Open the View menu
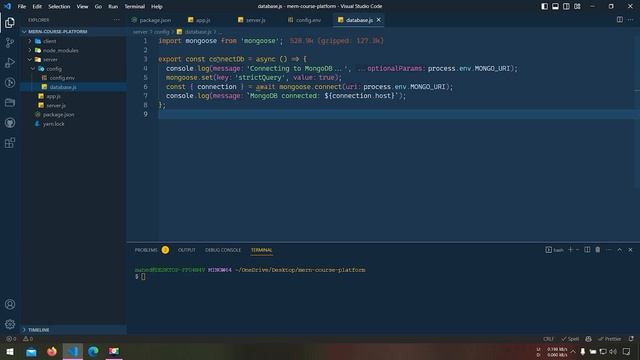 (82, 6)
